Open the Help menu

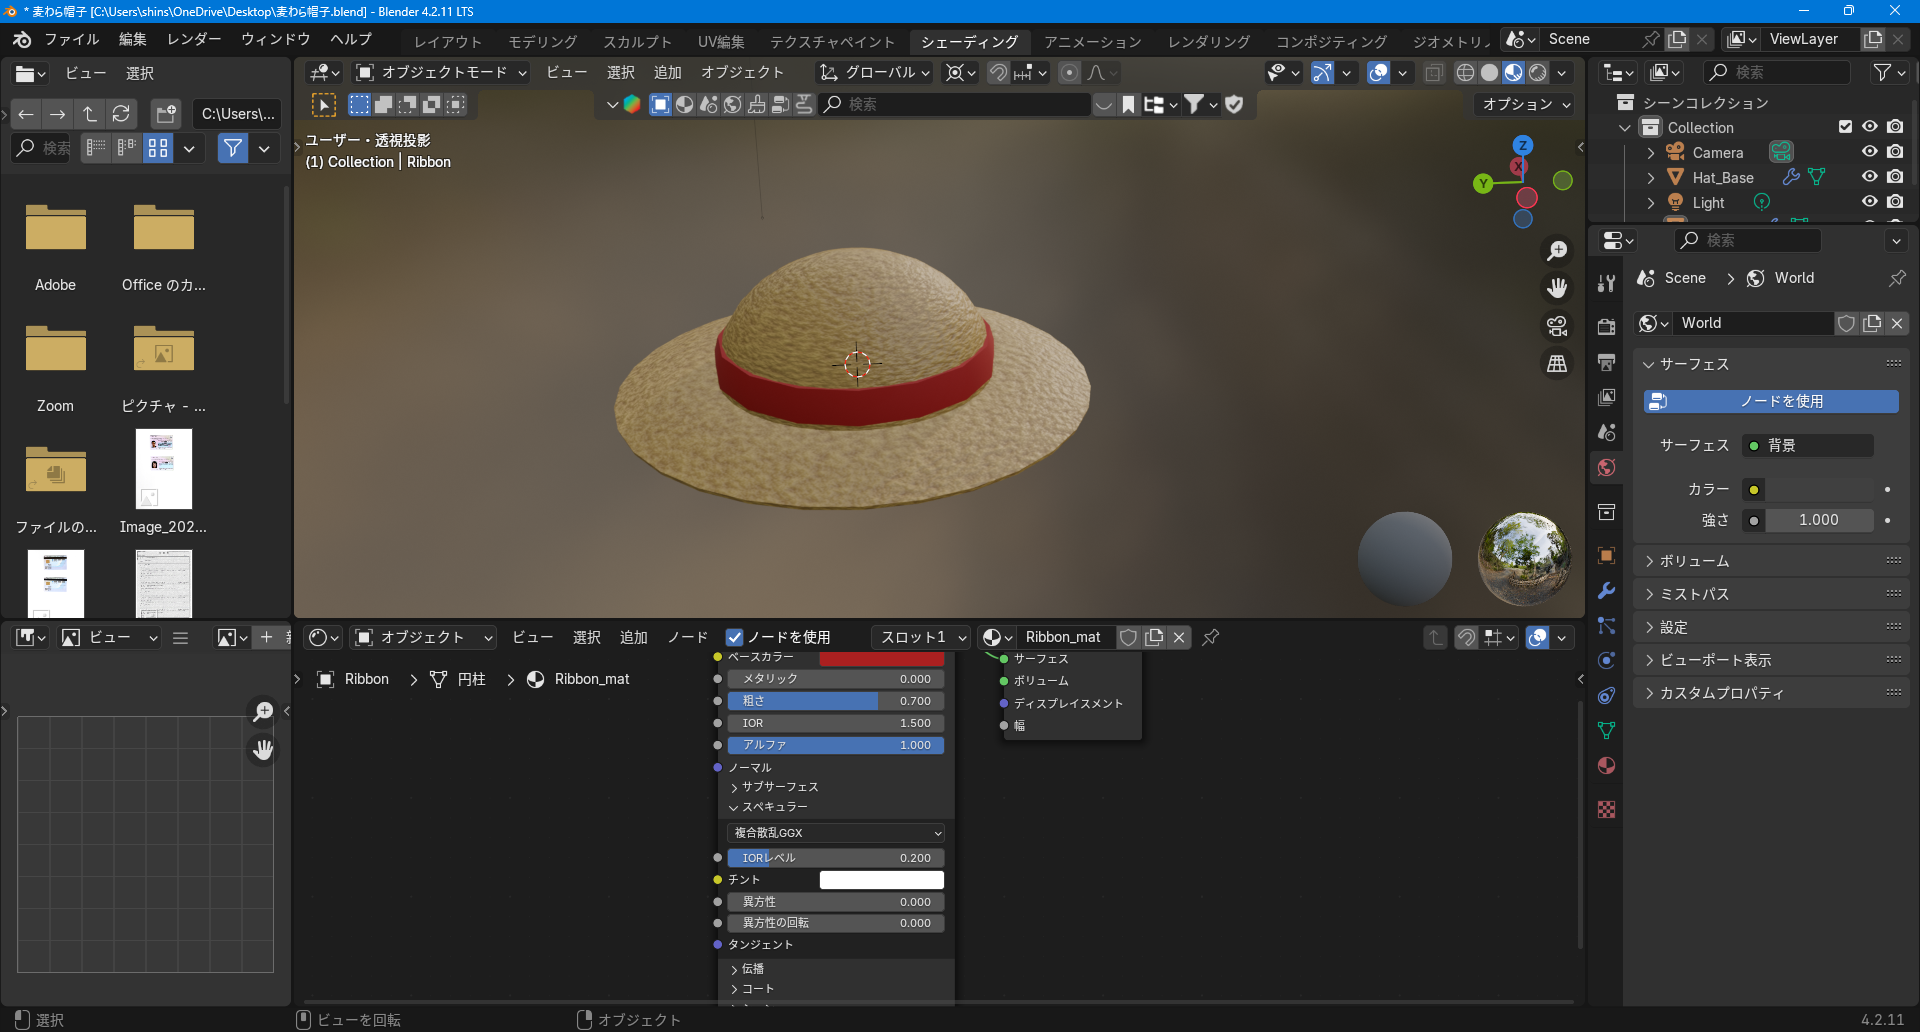pyautogui.click(x=351, y=39)
